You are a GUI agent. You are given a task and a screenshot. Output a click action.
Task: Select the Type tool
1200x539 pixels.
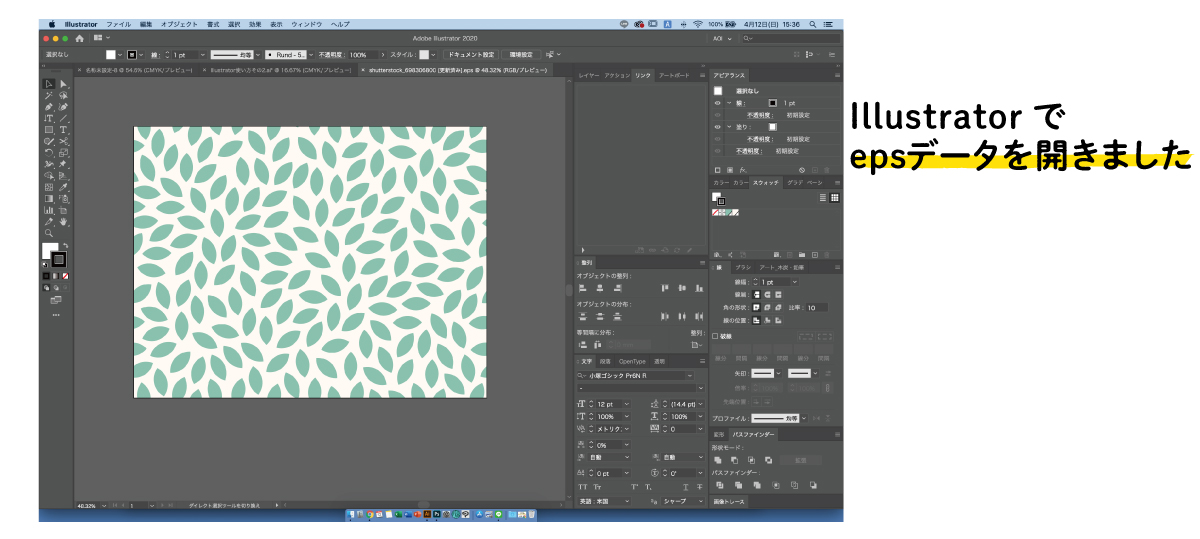[x=63, y=130]
